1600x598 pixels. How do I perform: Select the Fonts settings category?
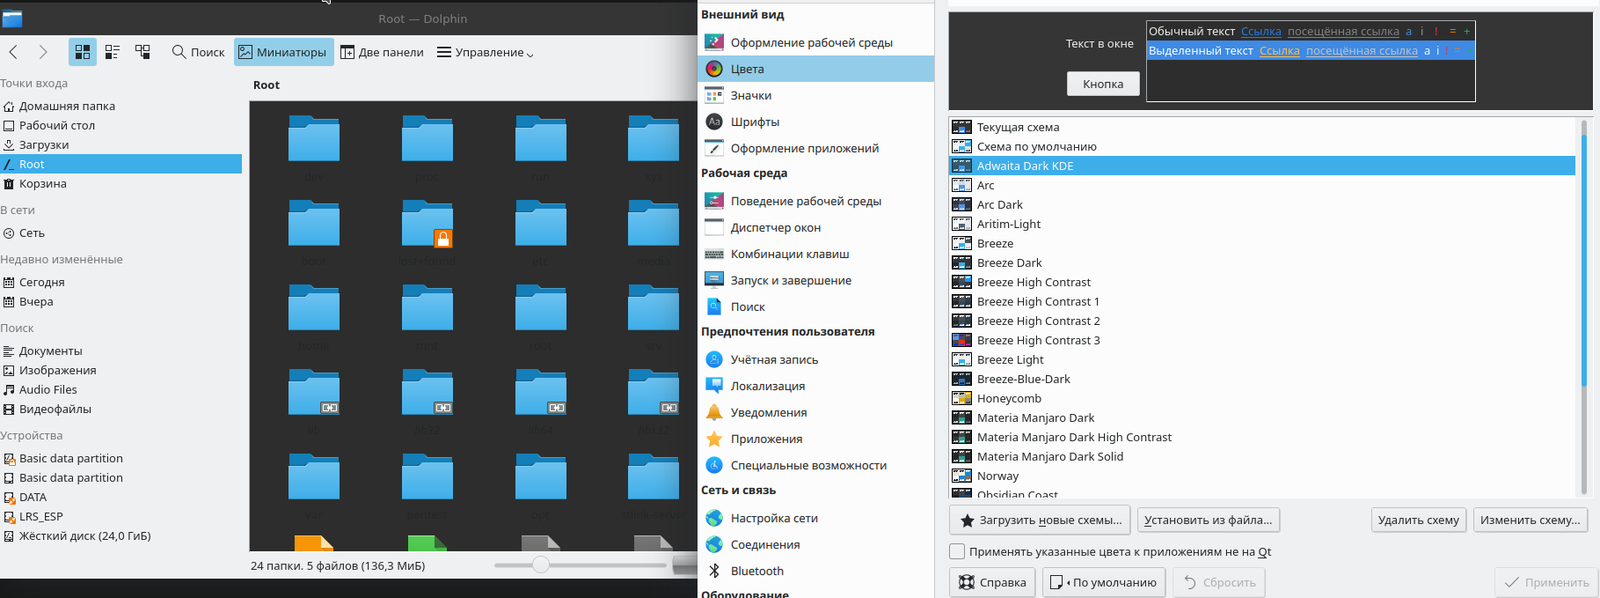tap(754, 122)
